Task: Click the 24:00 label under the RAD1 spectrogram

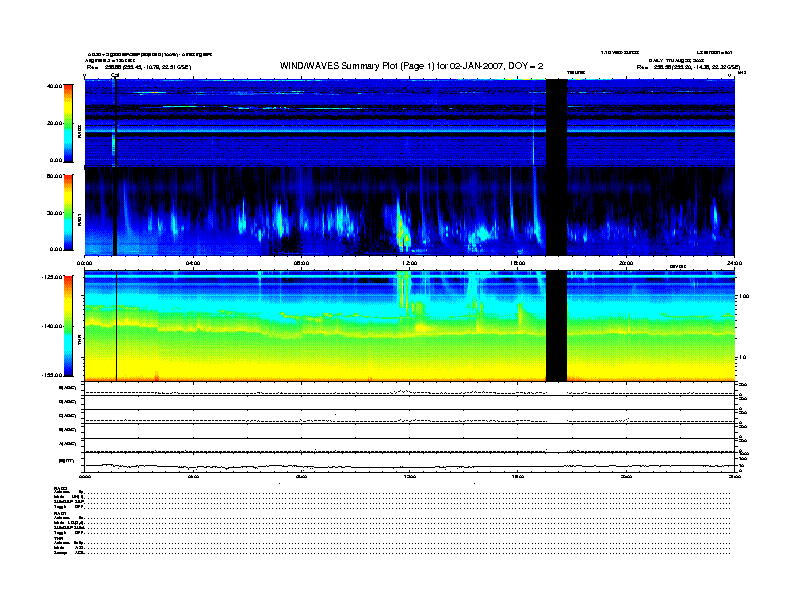Action: (x=734, y=263)
